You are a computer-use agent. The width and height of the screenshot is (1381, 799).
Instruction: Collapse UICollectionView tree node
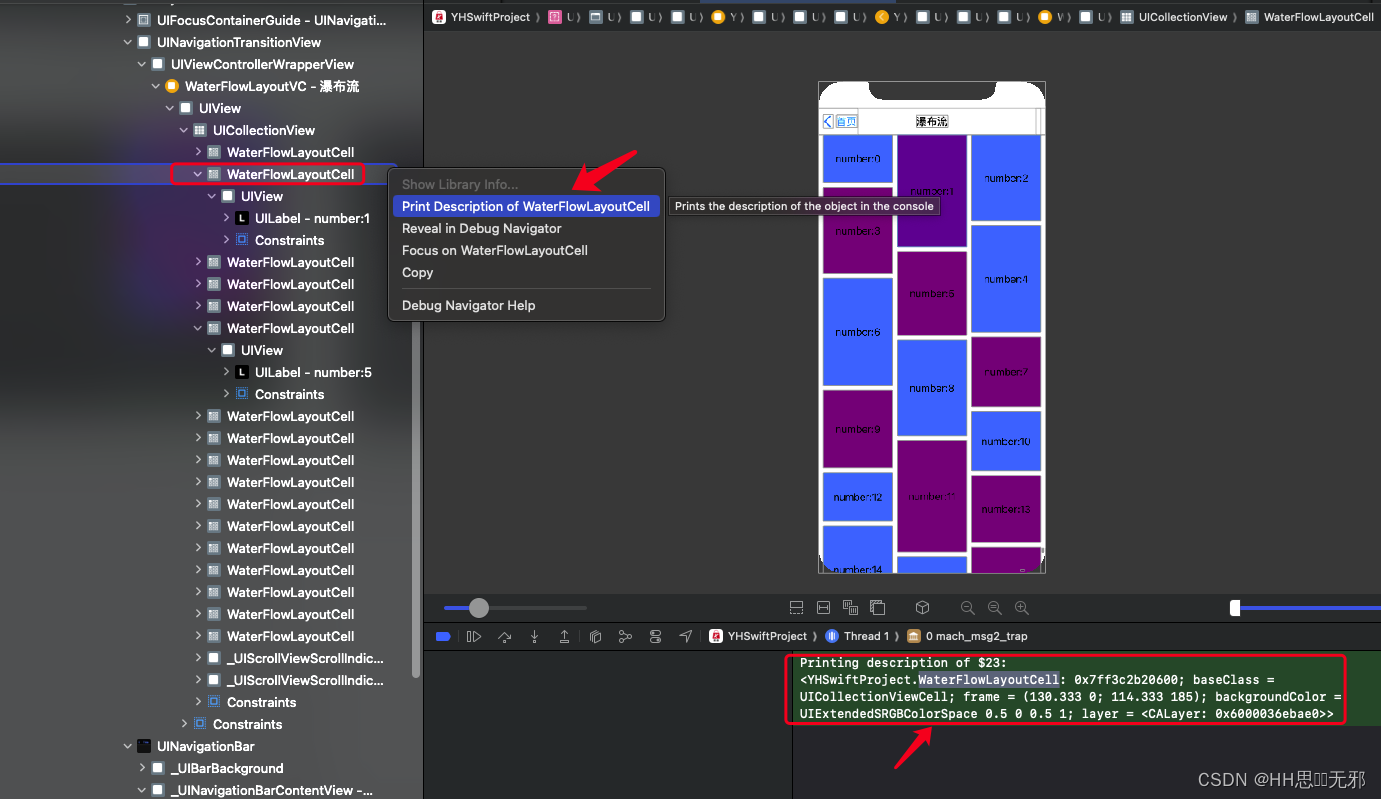click(x=184, y=130)
